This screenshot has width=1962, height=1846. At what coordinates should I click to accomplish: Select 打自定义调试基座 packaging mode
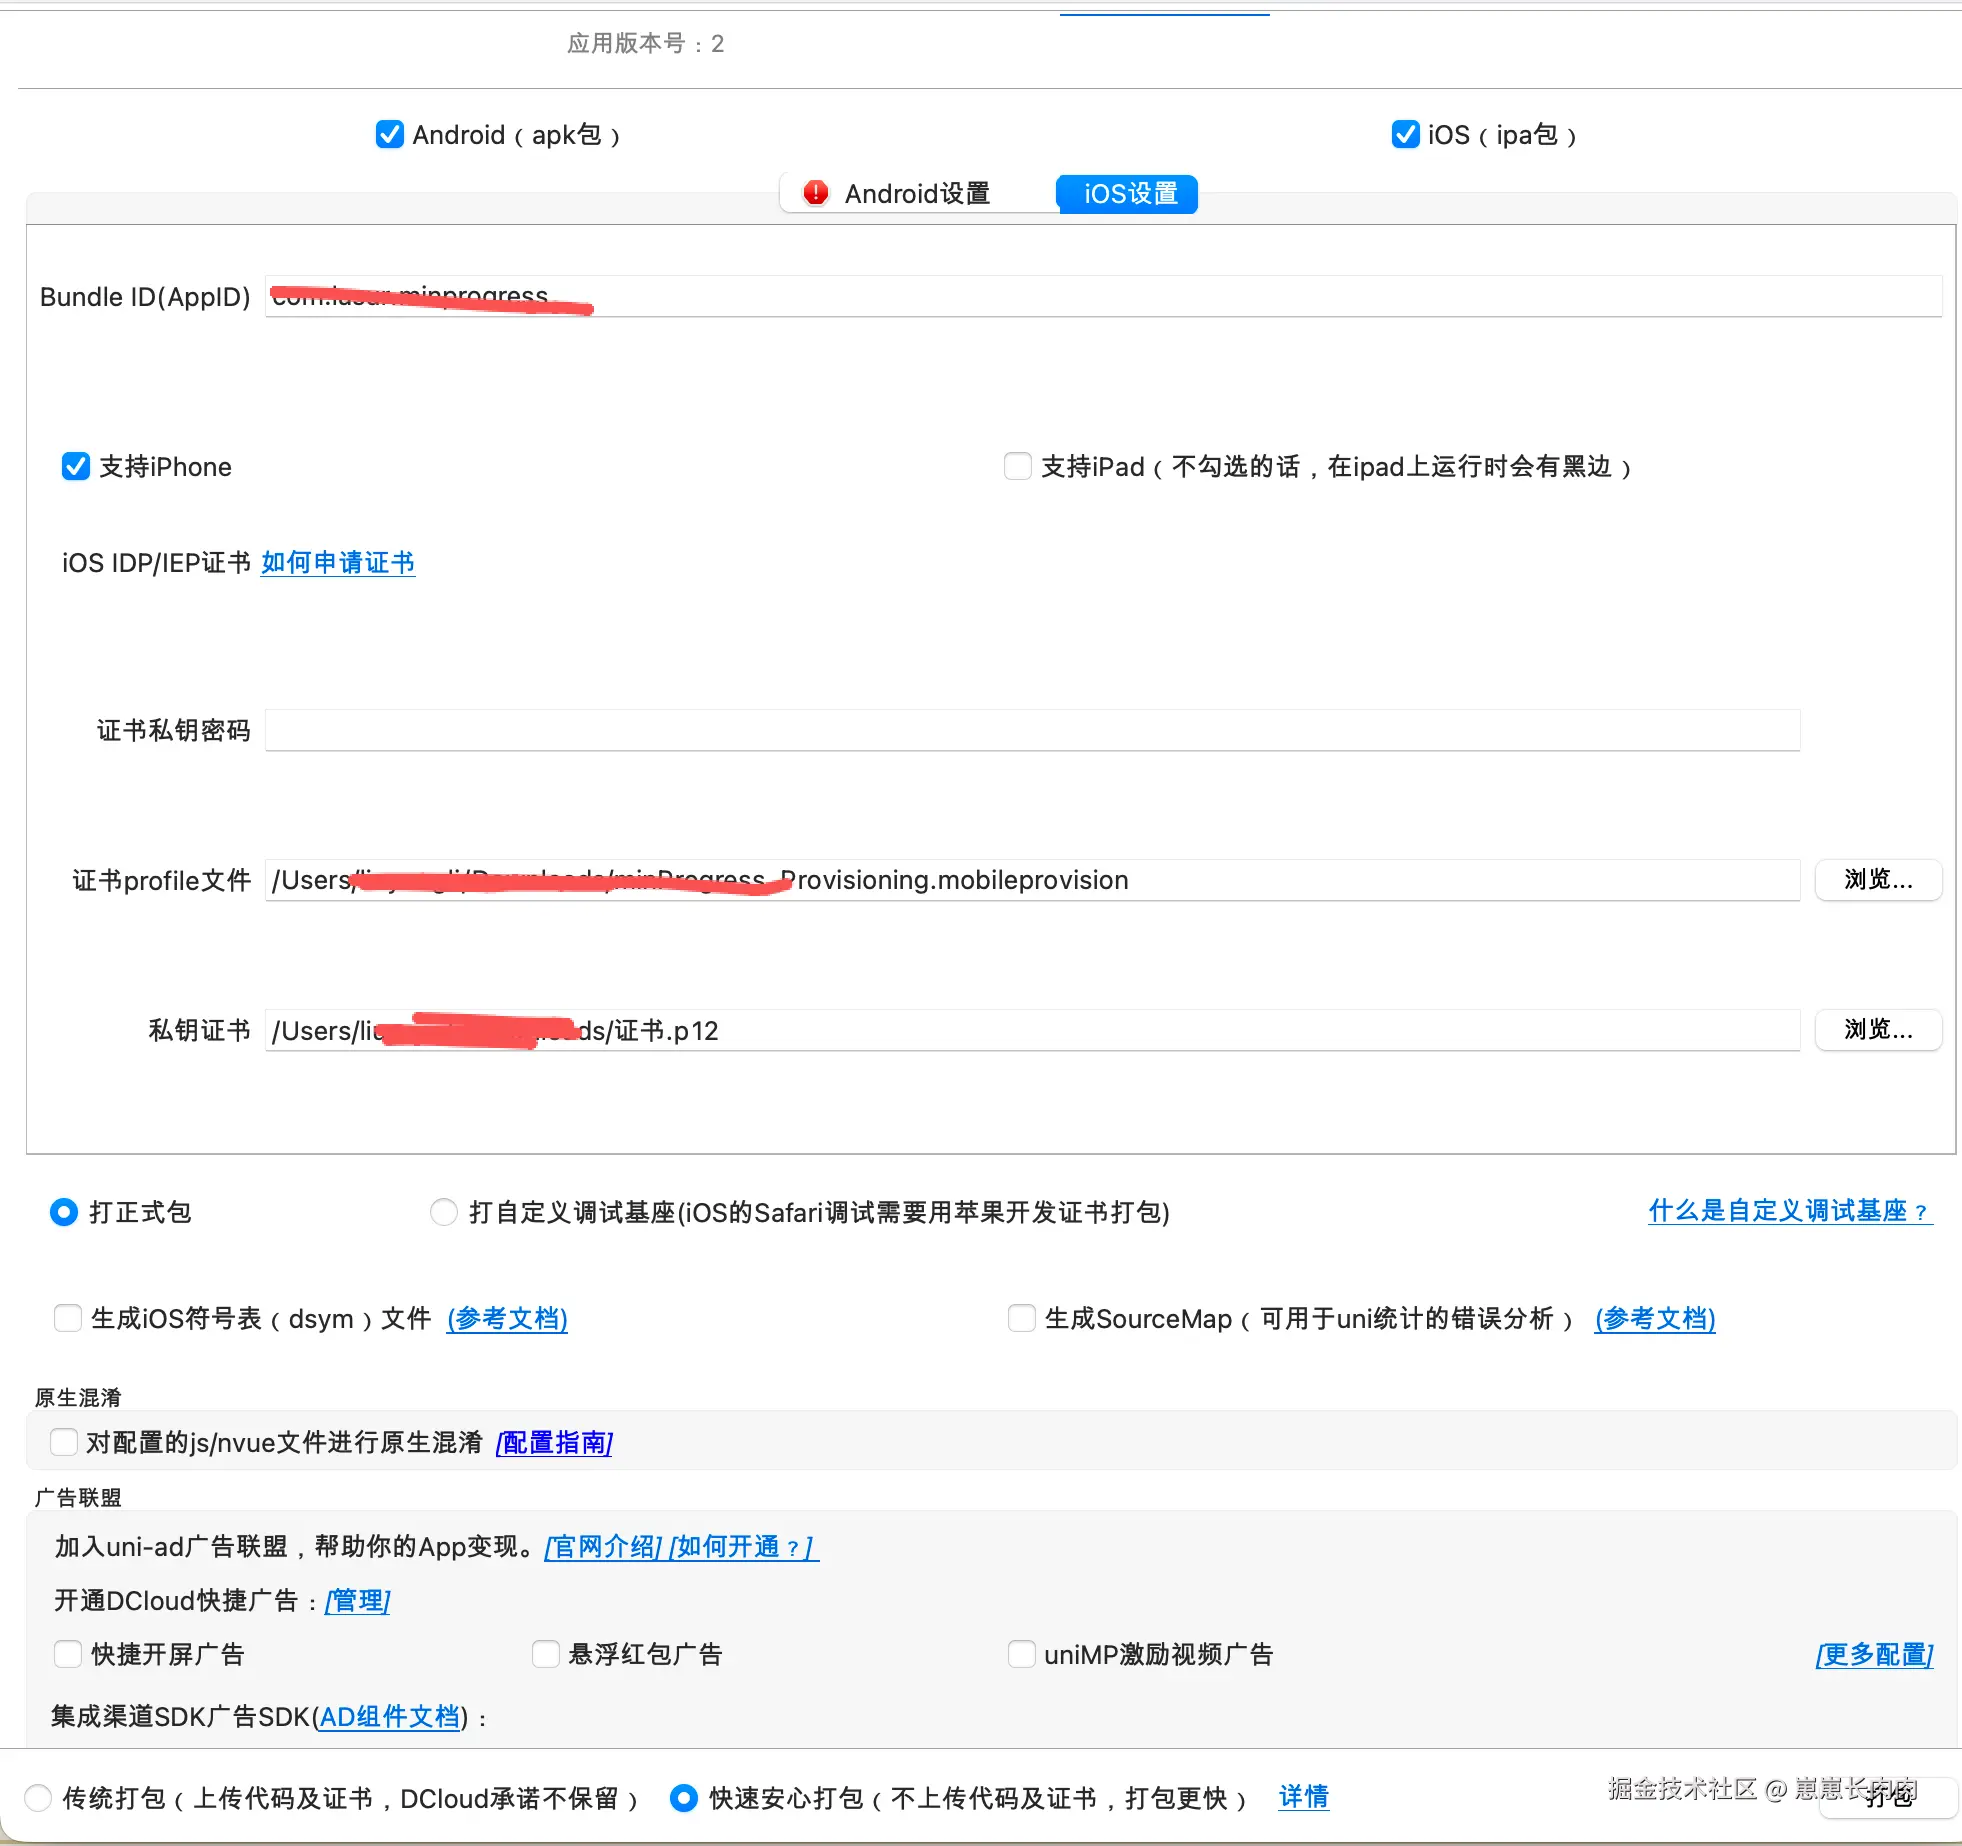[443, 1212]
